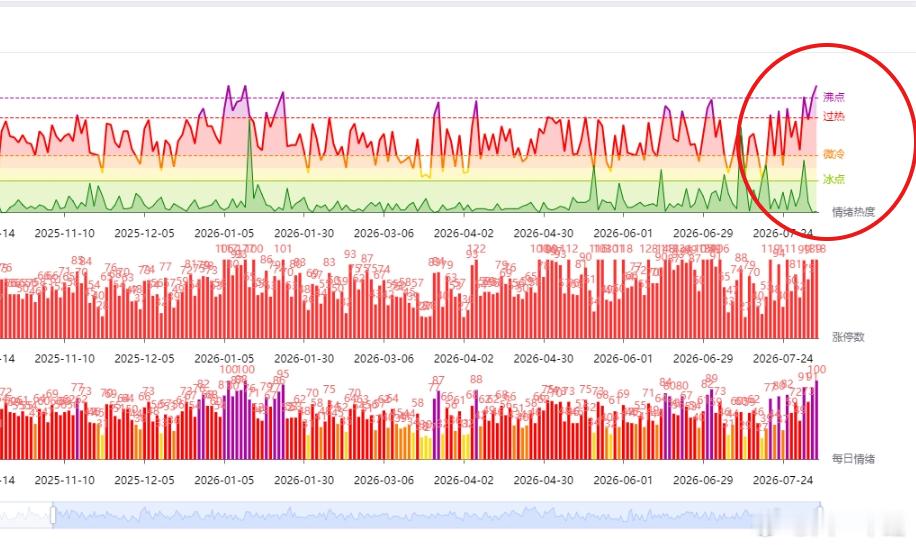Click 2026-01-05 date under the 情绪热度 chart
Image resolution: width=916 pixels, height=546 pixels.
coord(224,233)
